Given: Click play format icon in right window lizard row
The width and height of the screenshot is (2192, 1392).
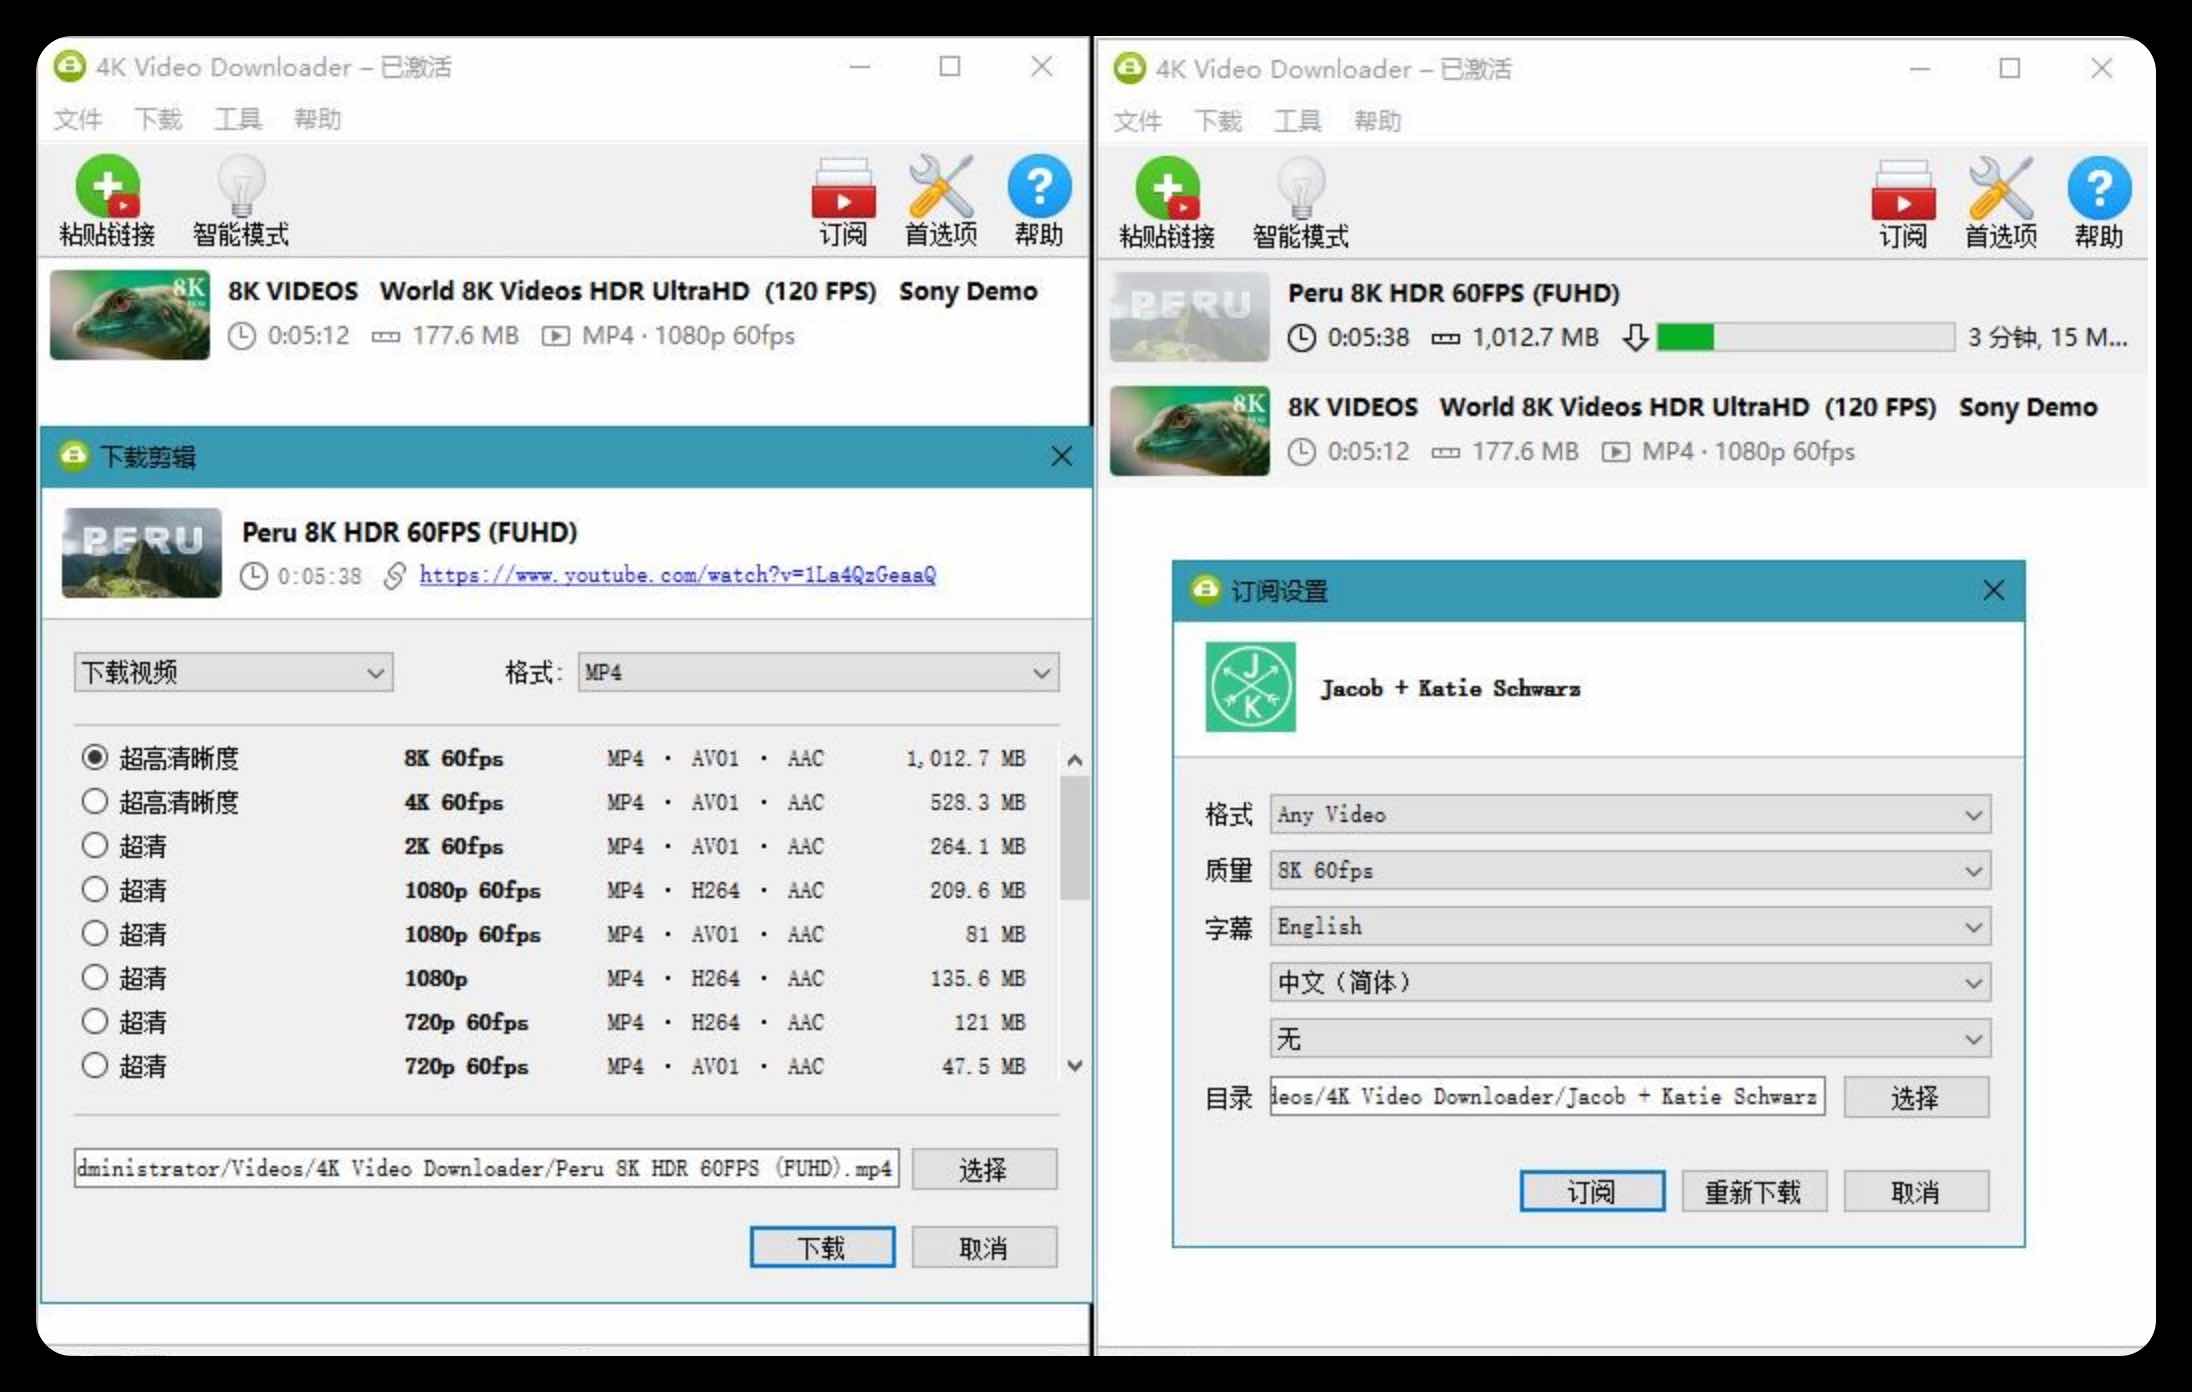Looking at the screenshot, I should tap(1615, 452).
